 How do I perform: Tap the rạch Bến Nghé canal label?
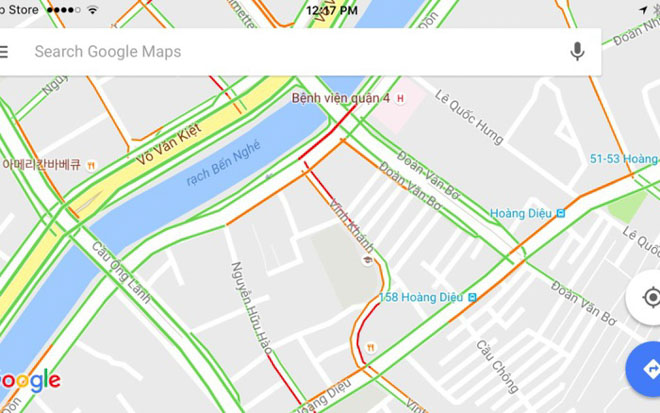[223, 163]
